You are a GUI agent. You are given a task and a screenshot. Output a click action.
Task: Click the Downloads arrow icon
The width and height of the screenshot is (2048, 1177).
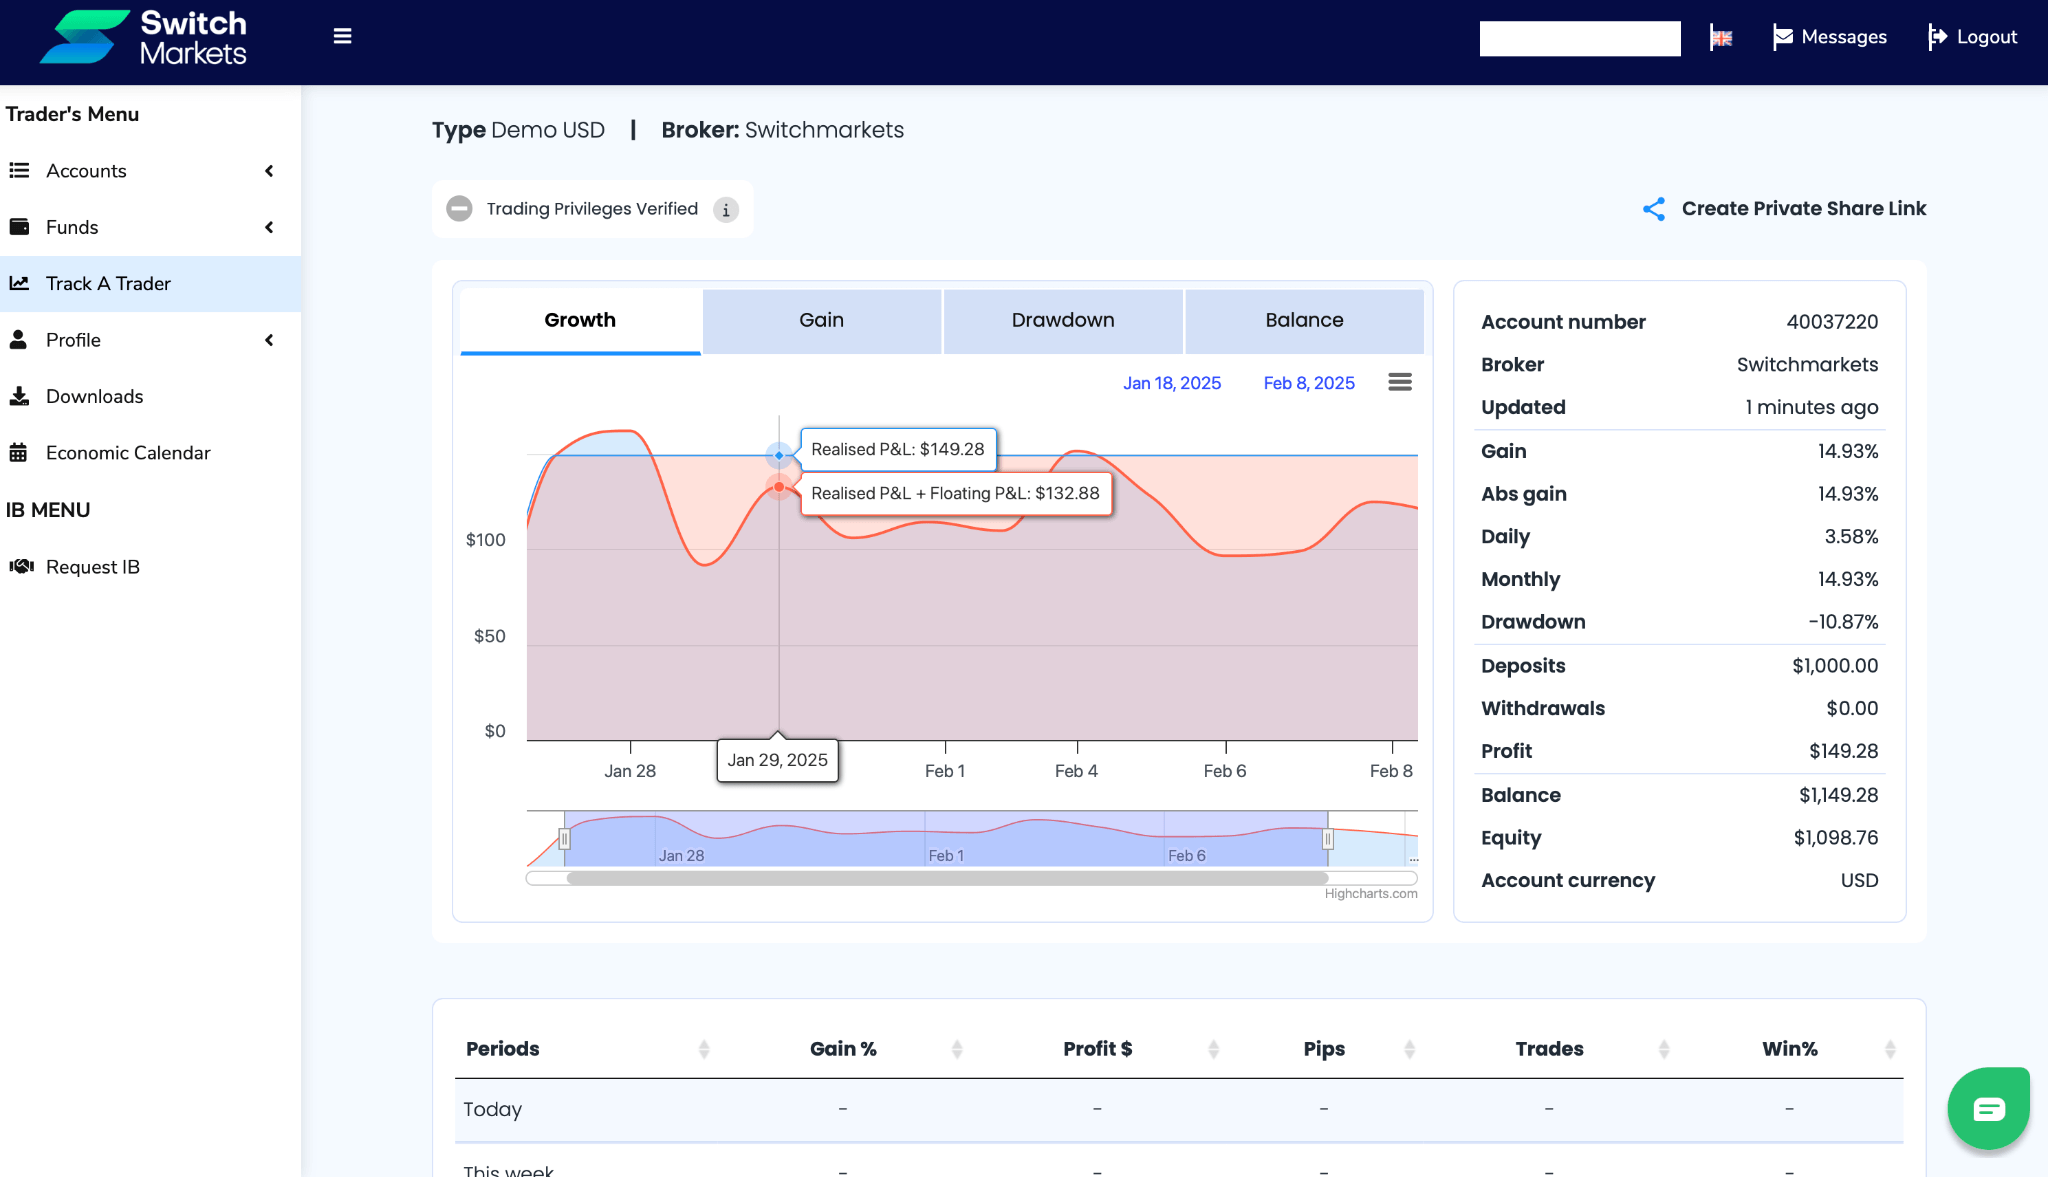pyautogui.click(x=19, y=396)
